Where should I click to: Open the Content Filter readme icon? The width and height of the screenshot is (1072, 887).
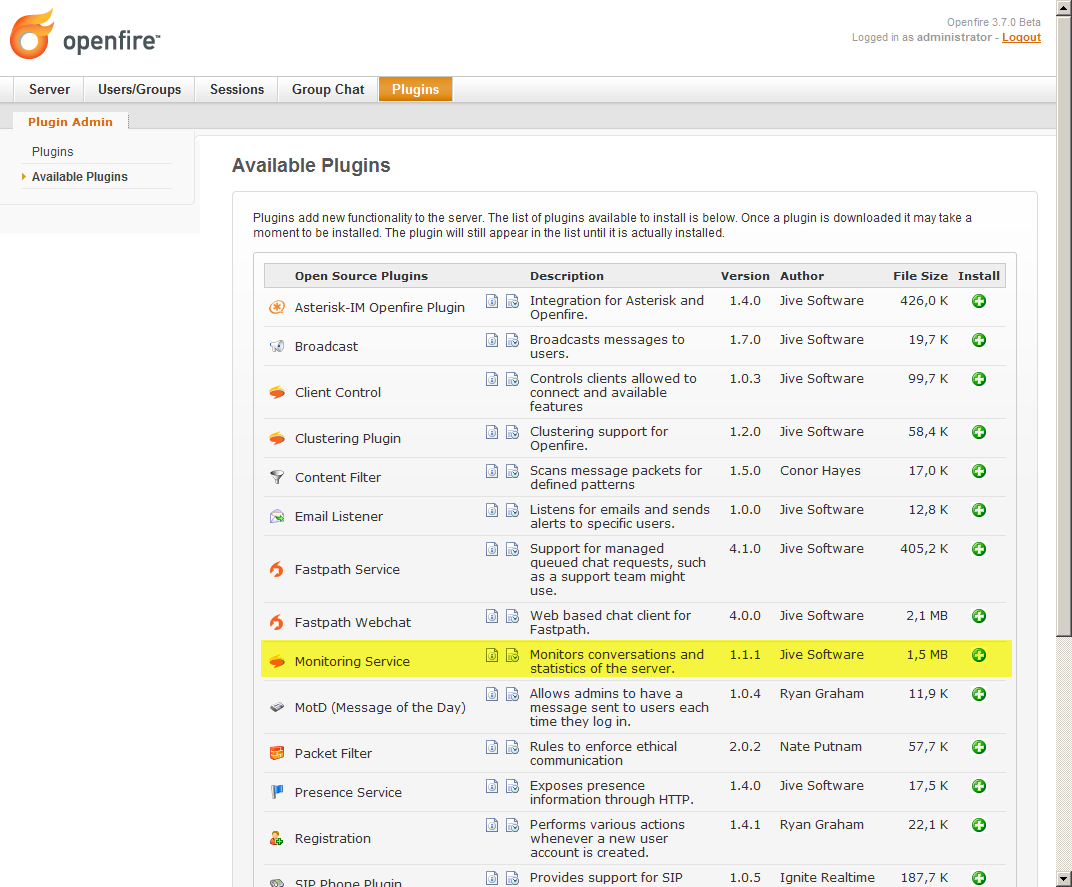(x=492, y=471)
